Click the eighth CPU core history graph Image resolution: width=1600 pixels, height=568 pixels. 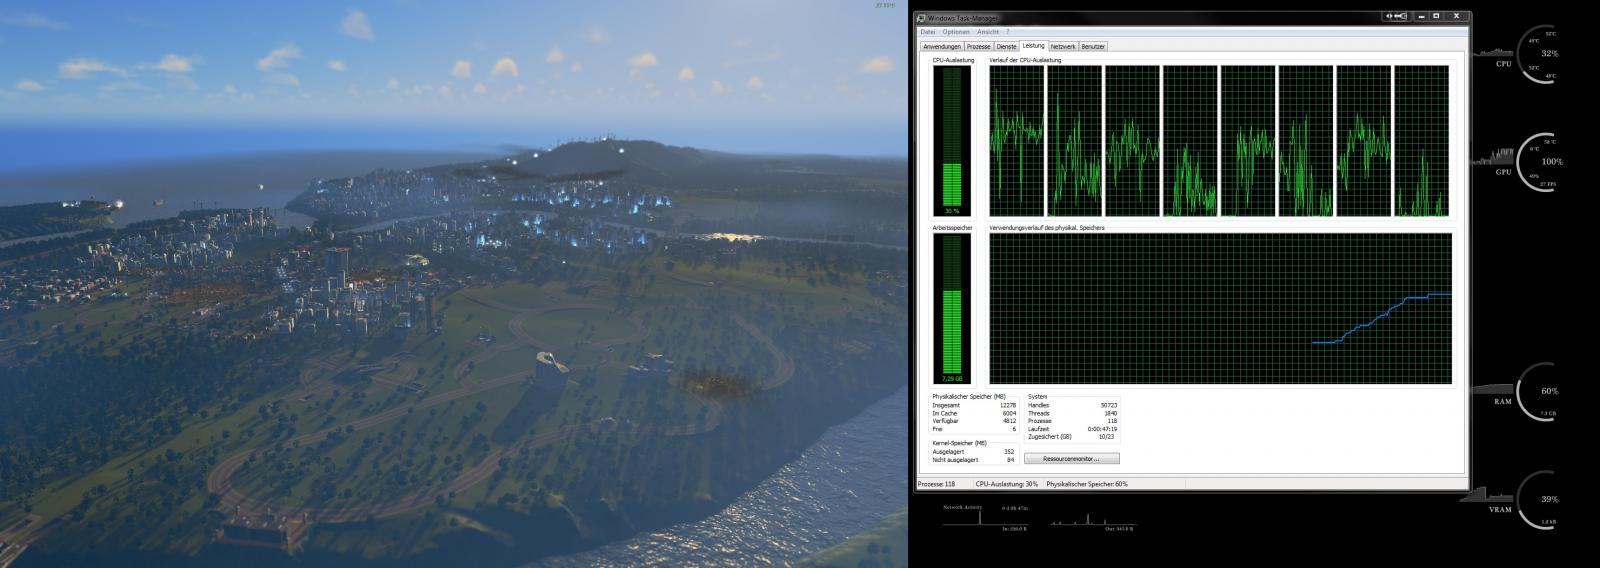(1422, 141)
